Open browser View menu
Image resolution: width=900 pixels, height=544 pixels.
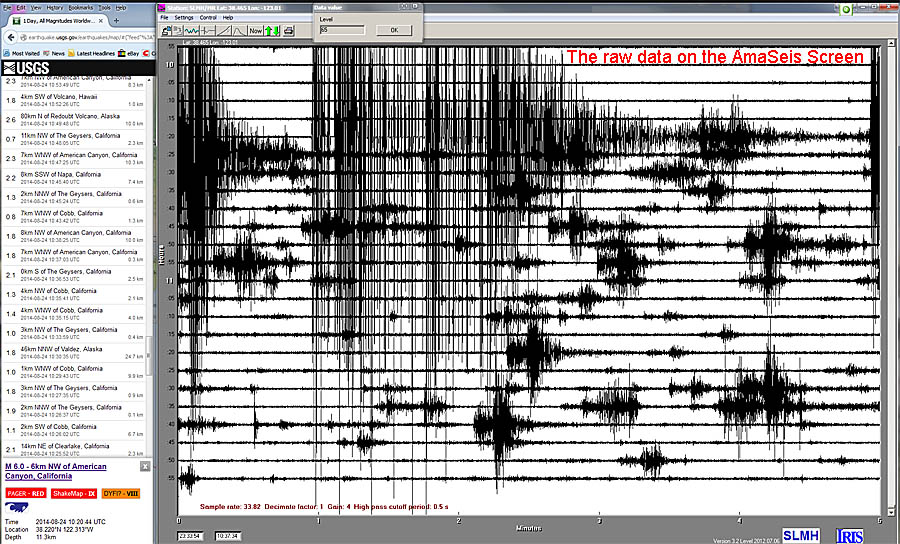(36, 8)
